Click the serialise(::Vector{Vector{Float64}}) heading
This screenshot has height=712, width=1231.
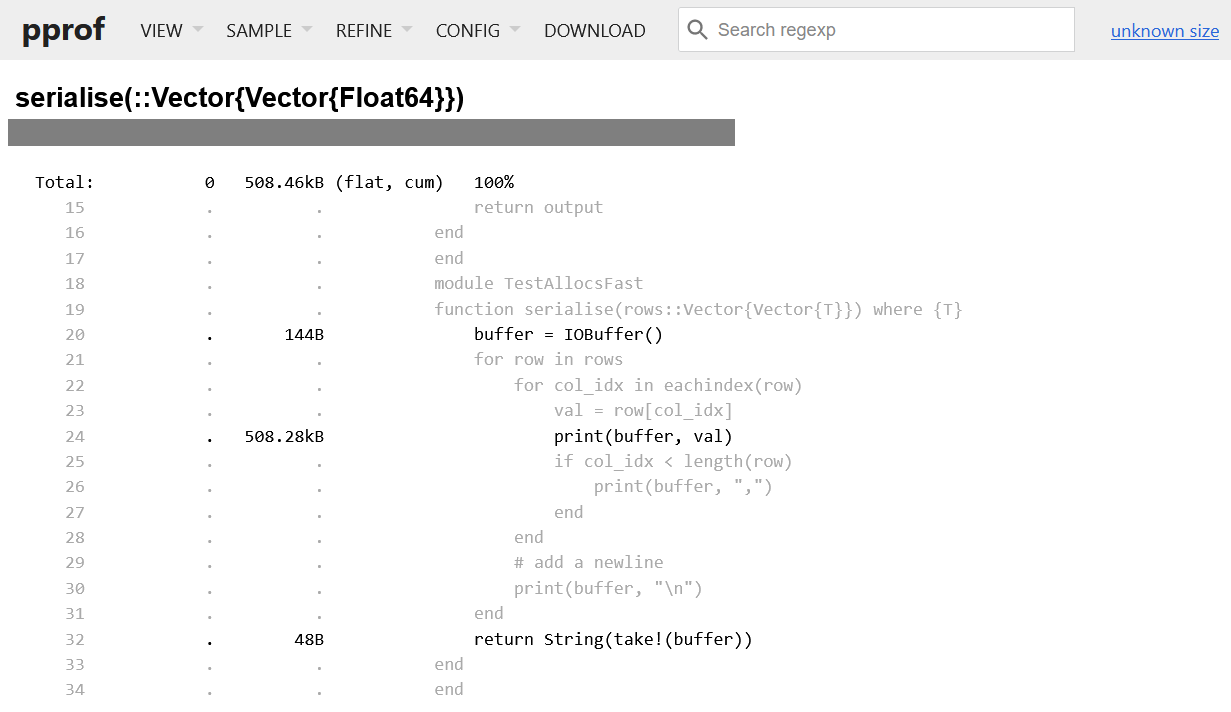[240, 98]
